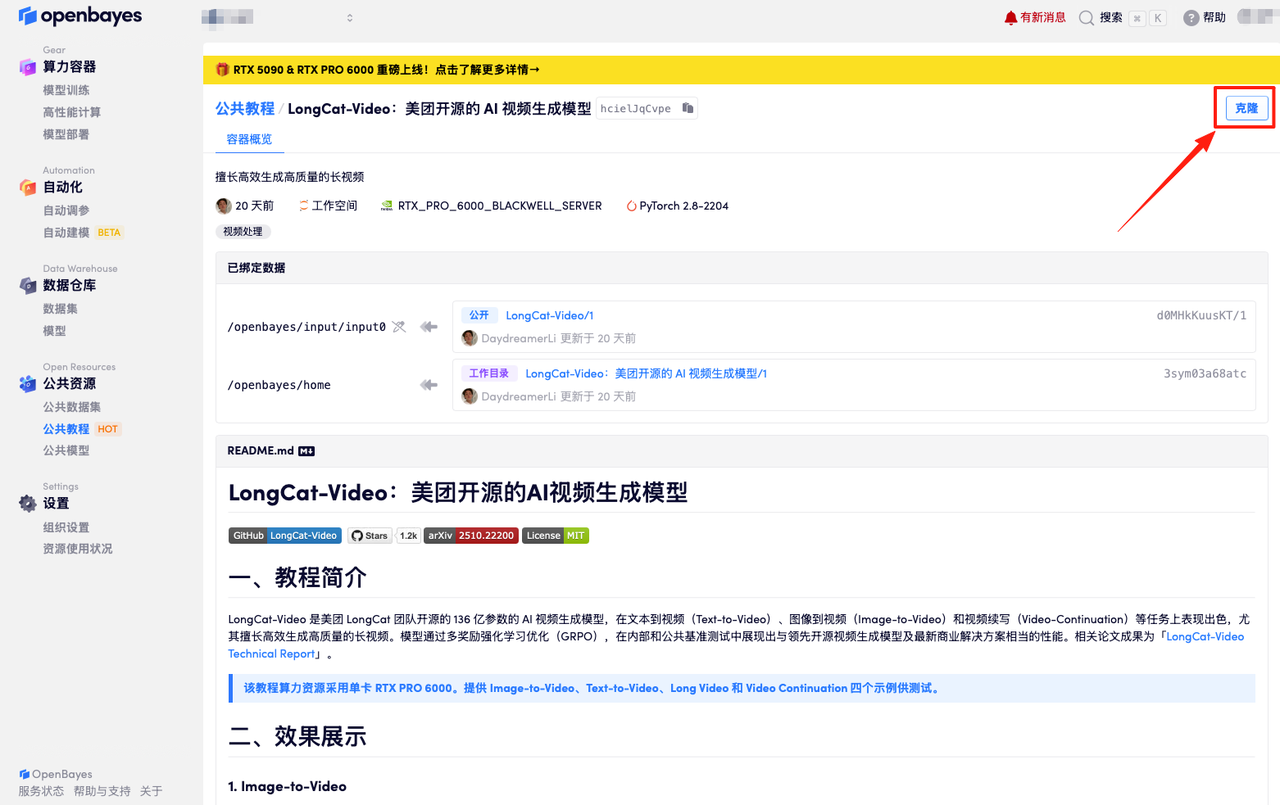Click the unbind icon beside /openbayes/input/input0
The height and width of the screenshot is (805, 1280).
[399, 327]
